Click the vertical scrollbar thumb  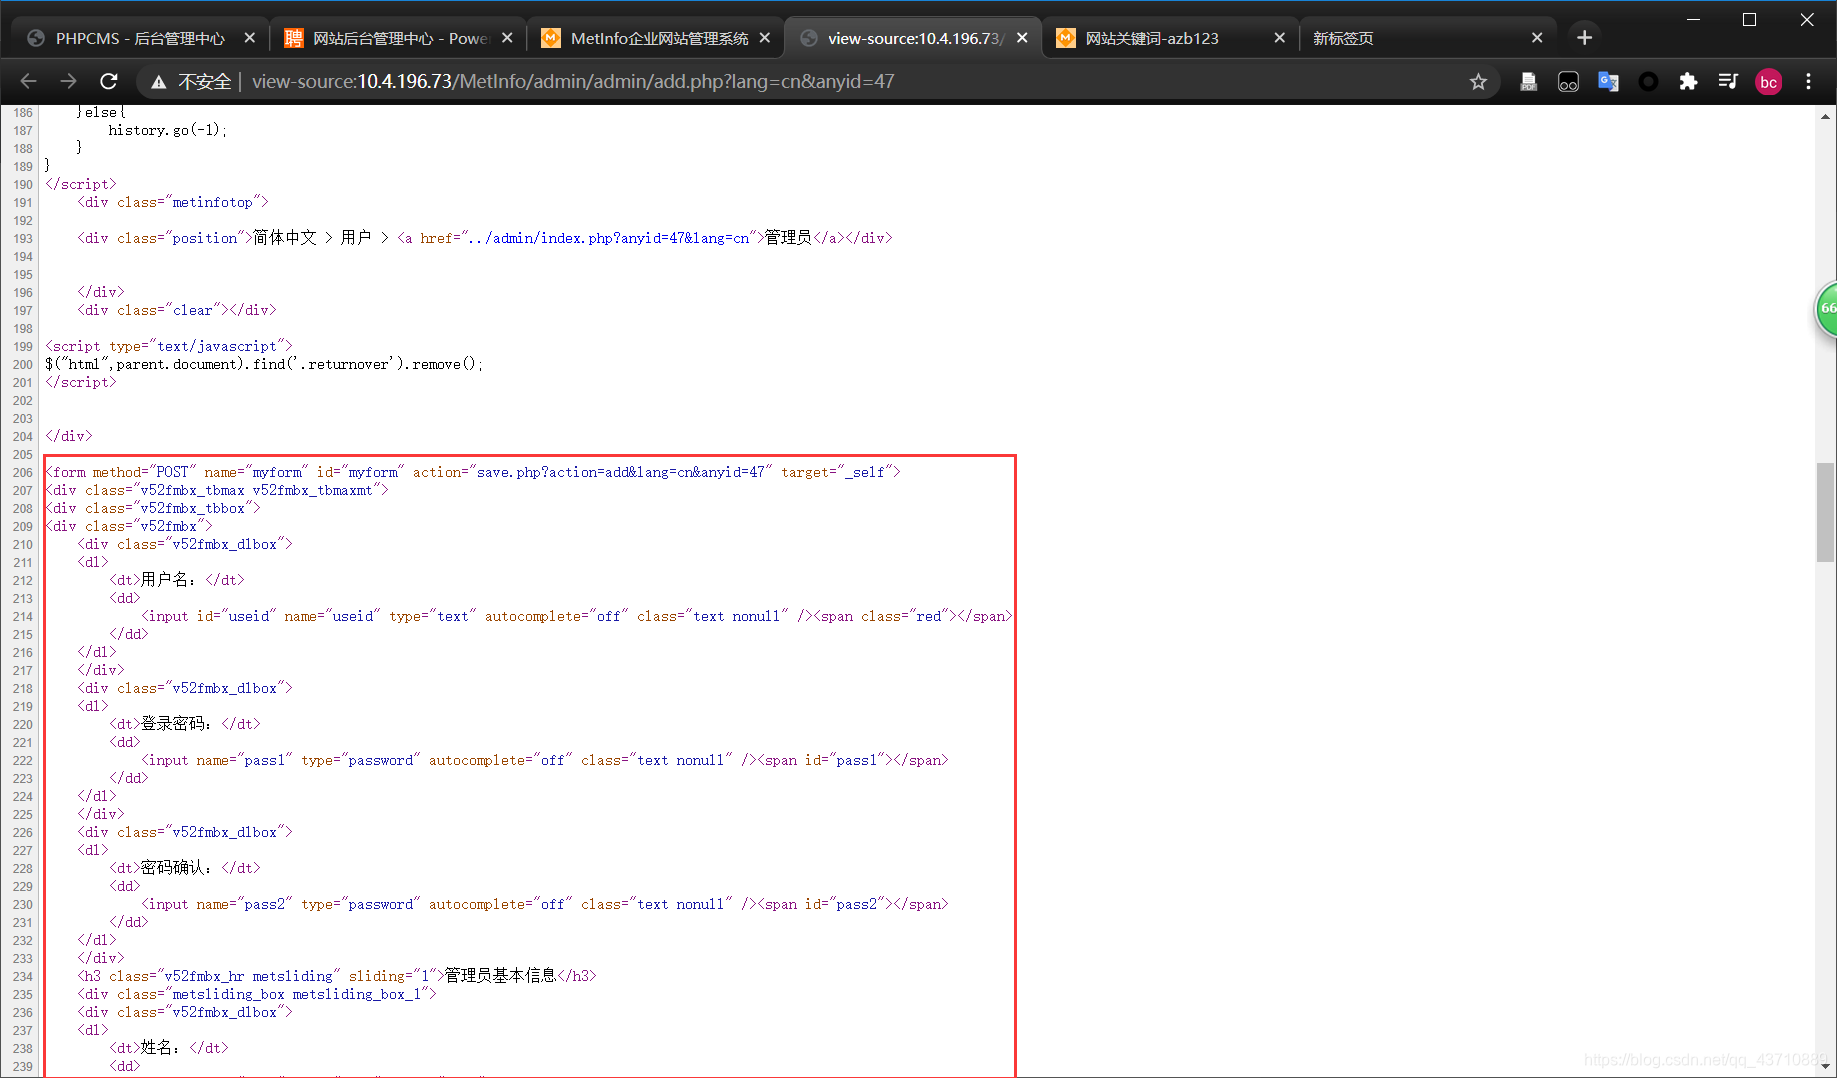click(1826, 512)
